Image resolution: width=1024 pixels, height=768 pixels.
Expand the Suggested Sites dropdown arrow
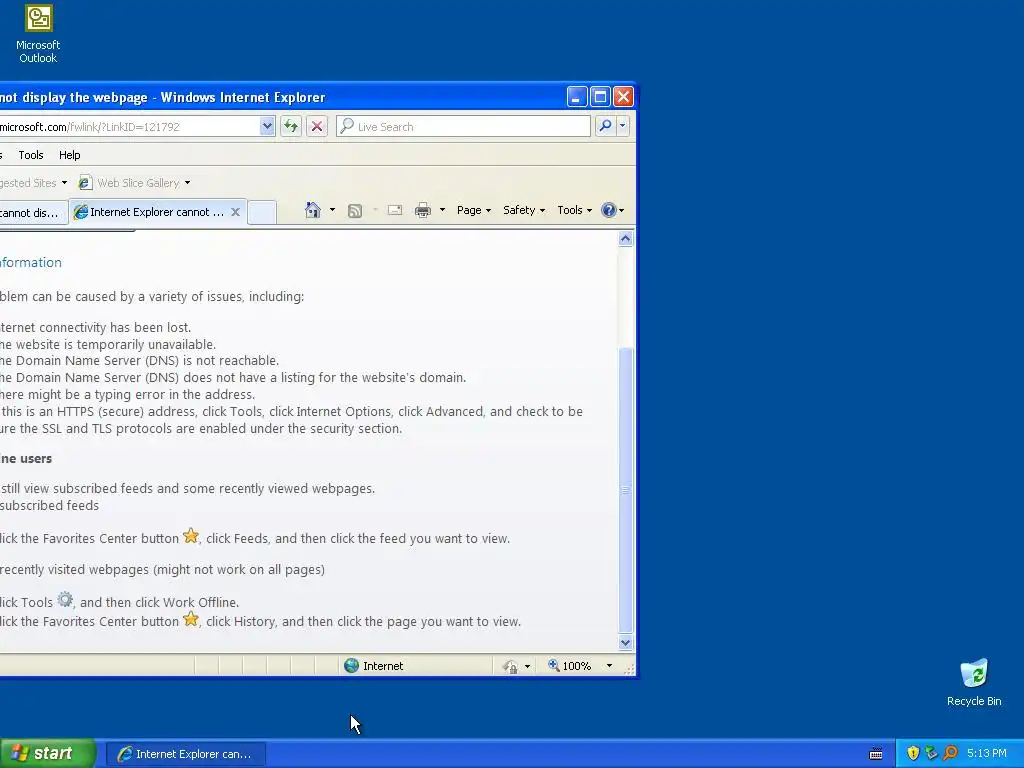pyautogui.click(x=64, y=183)
